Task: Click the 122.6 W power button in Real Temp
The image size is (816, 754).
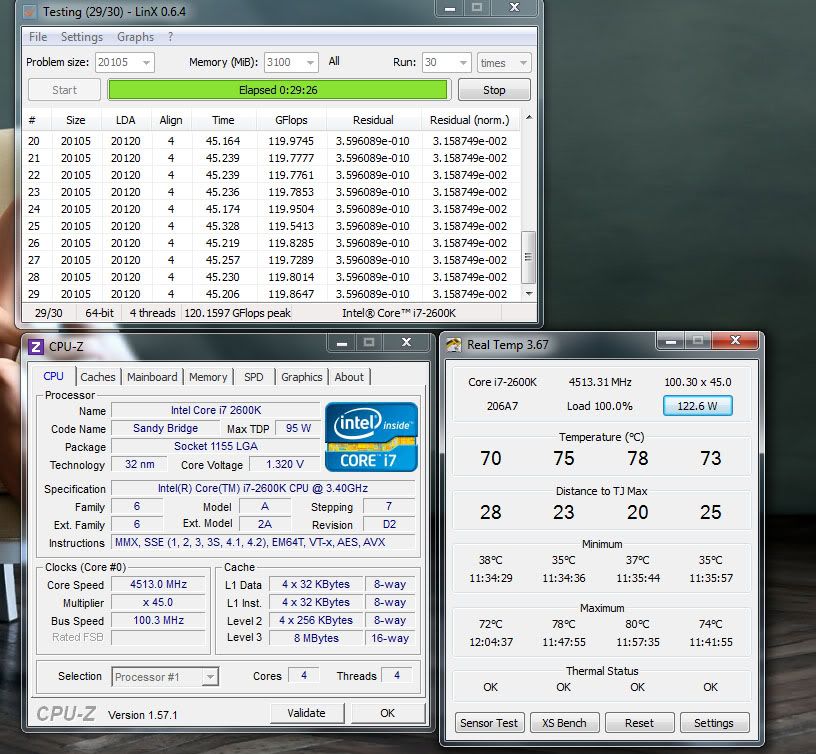Action: click(697, 406)
